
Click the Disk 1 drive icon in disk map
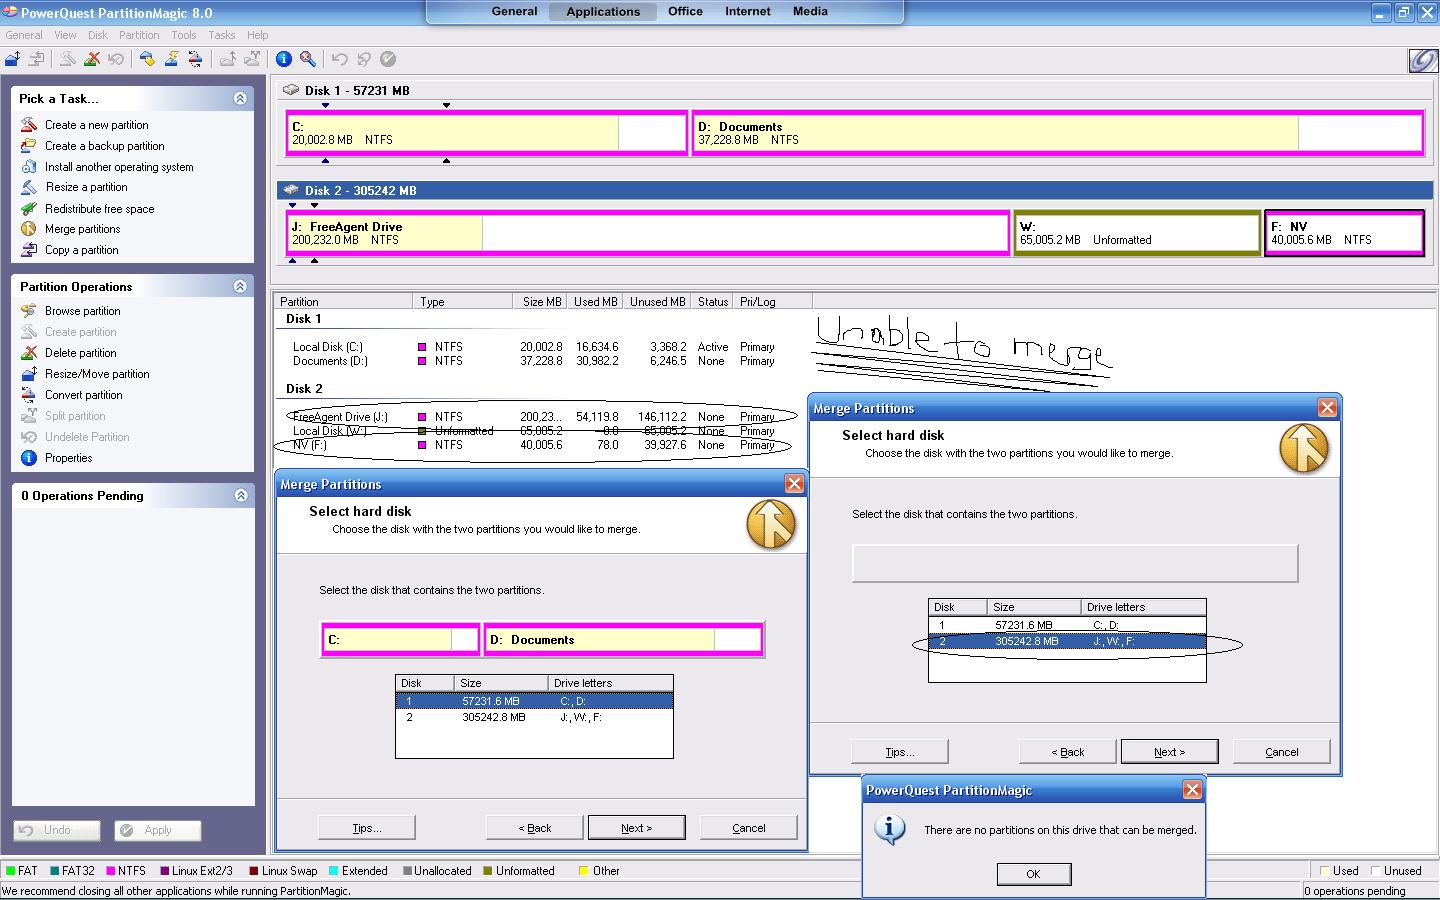point(291,90)
